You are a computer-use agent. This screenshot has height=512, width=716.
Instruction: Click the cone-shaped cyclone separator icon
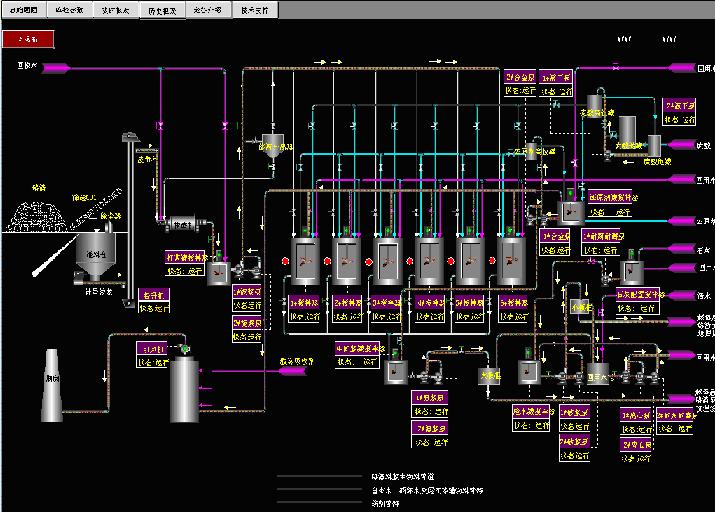pyautogui.click(x=271, y=146)
